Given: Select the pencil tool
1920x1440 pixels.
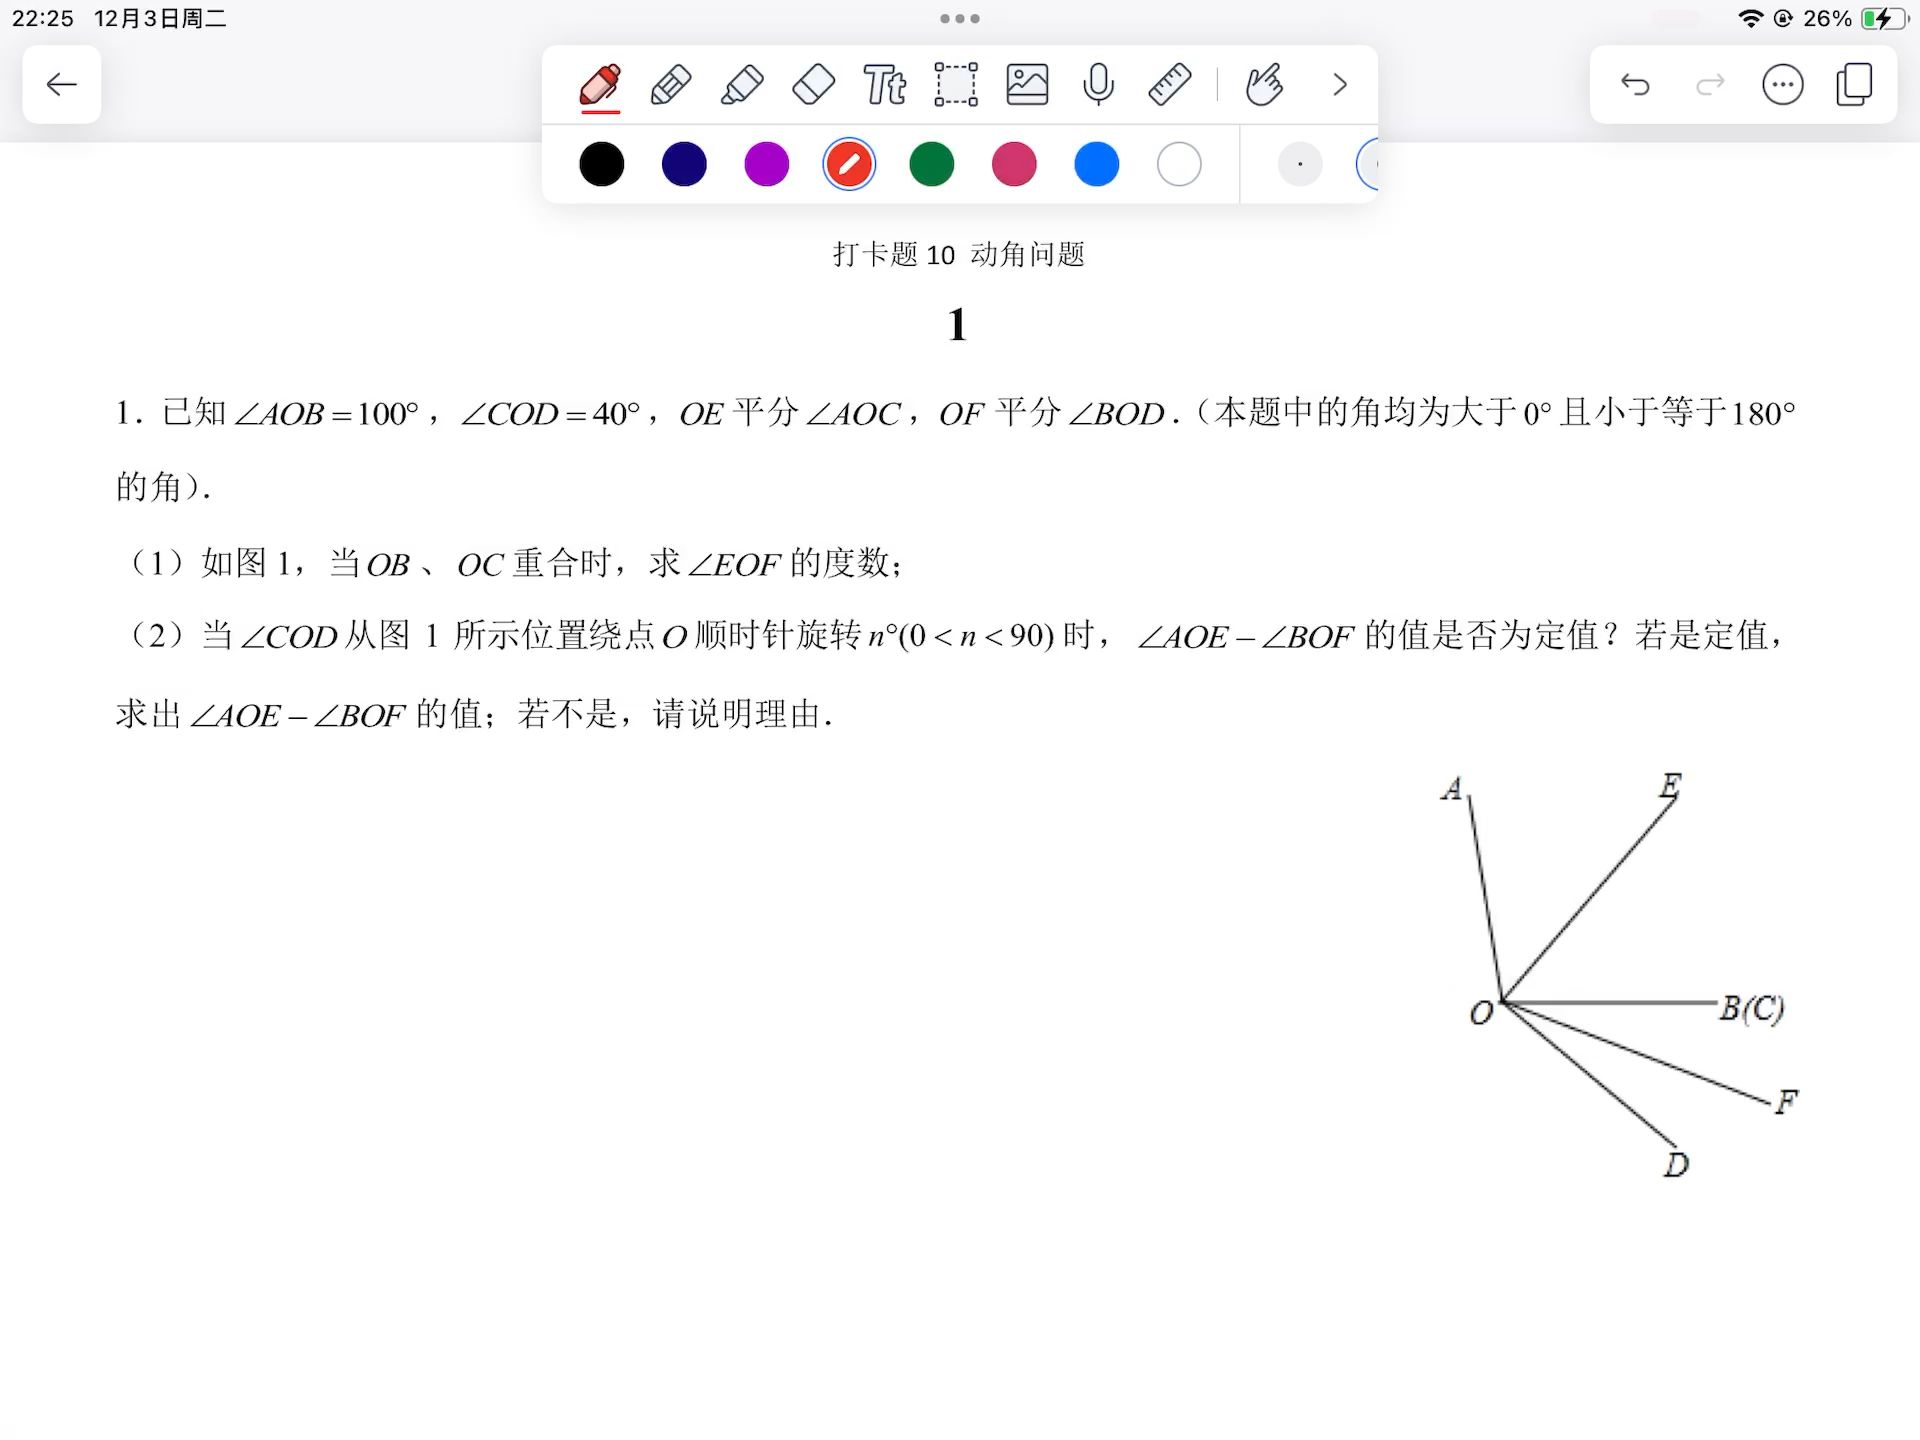Looking at the screenshot, I should 670,85.
